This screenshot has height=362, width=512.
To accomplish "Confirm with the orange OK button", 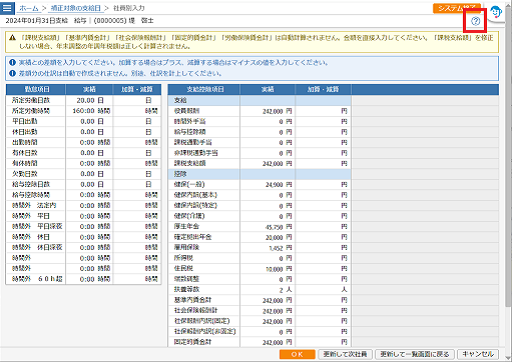I will [297, 354].
